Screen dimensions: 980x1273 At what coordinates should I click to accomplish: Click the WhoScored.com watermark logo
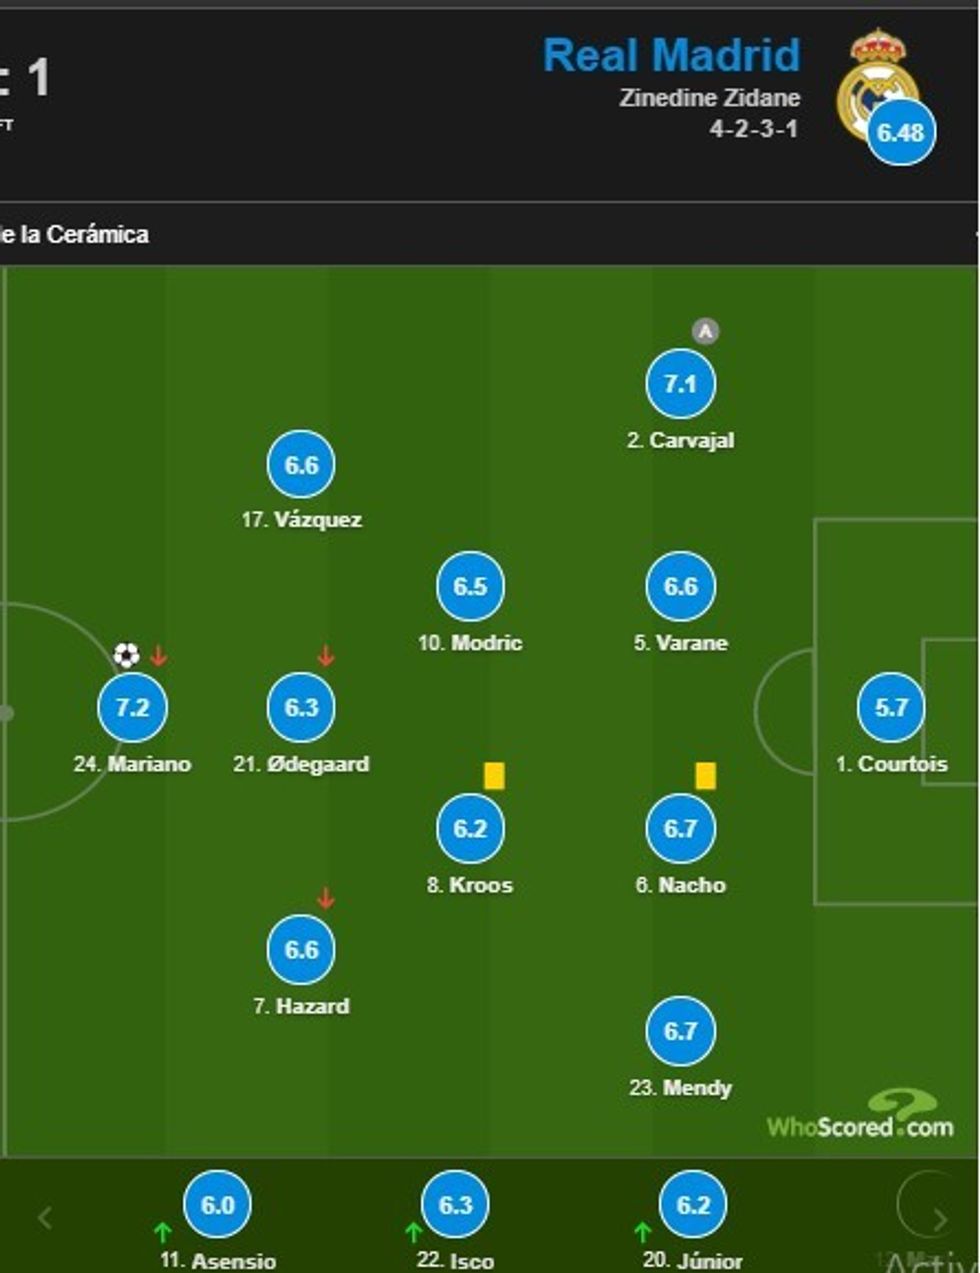(860, 1115)
